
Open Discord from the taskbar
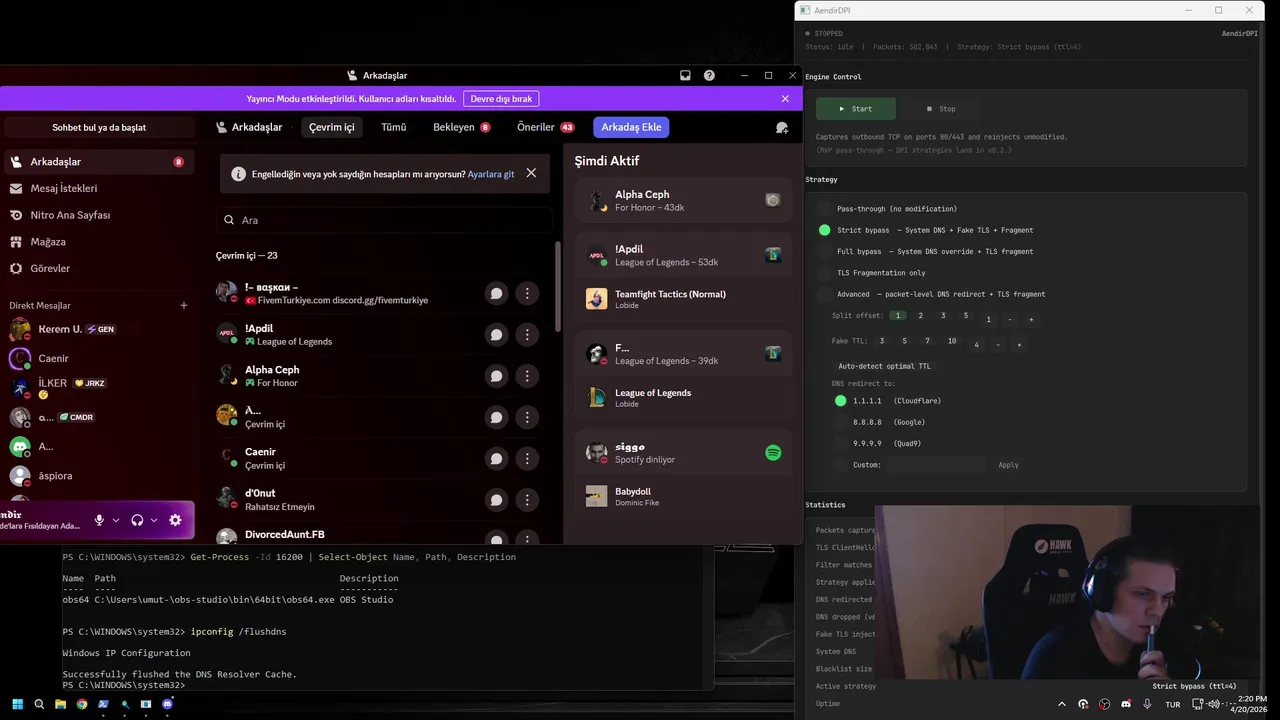click(167, 704)
